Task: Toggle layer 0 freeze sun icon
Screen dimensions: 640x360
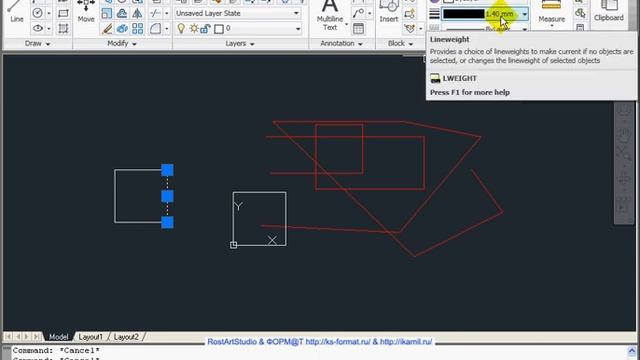Action: point(194,29)
